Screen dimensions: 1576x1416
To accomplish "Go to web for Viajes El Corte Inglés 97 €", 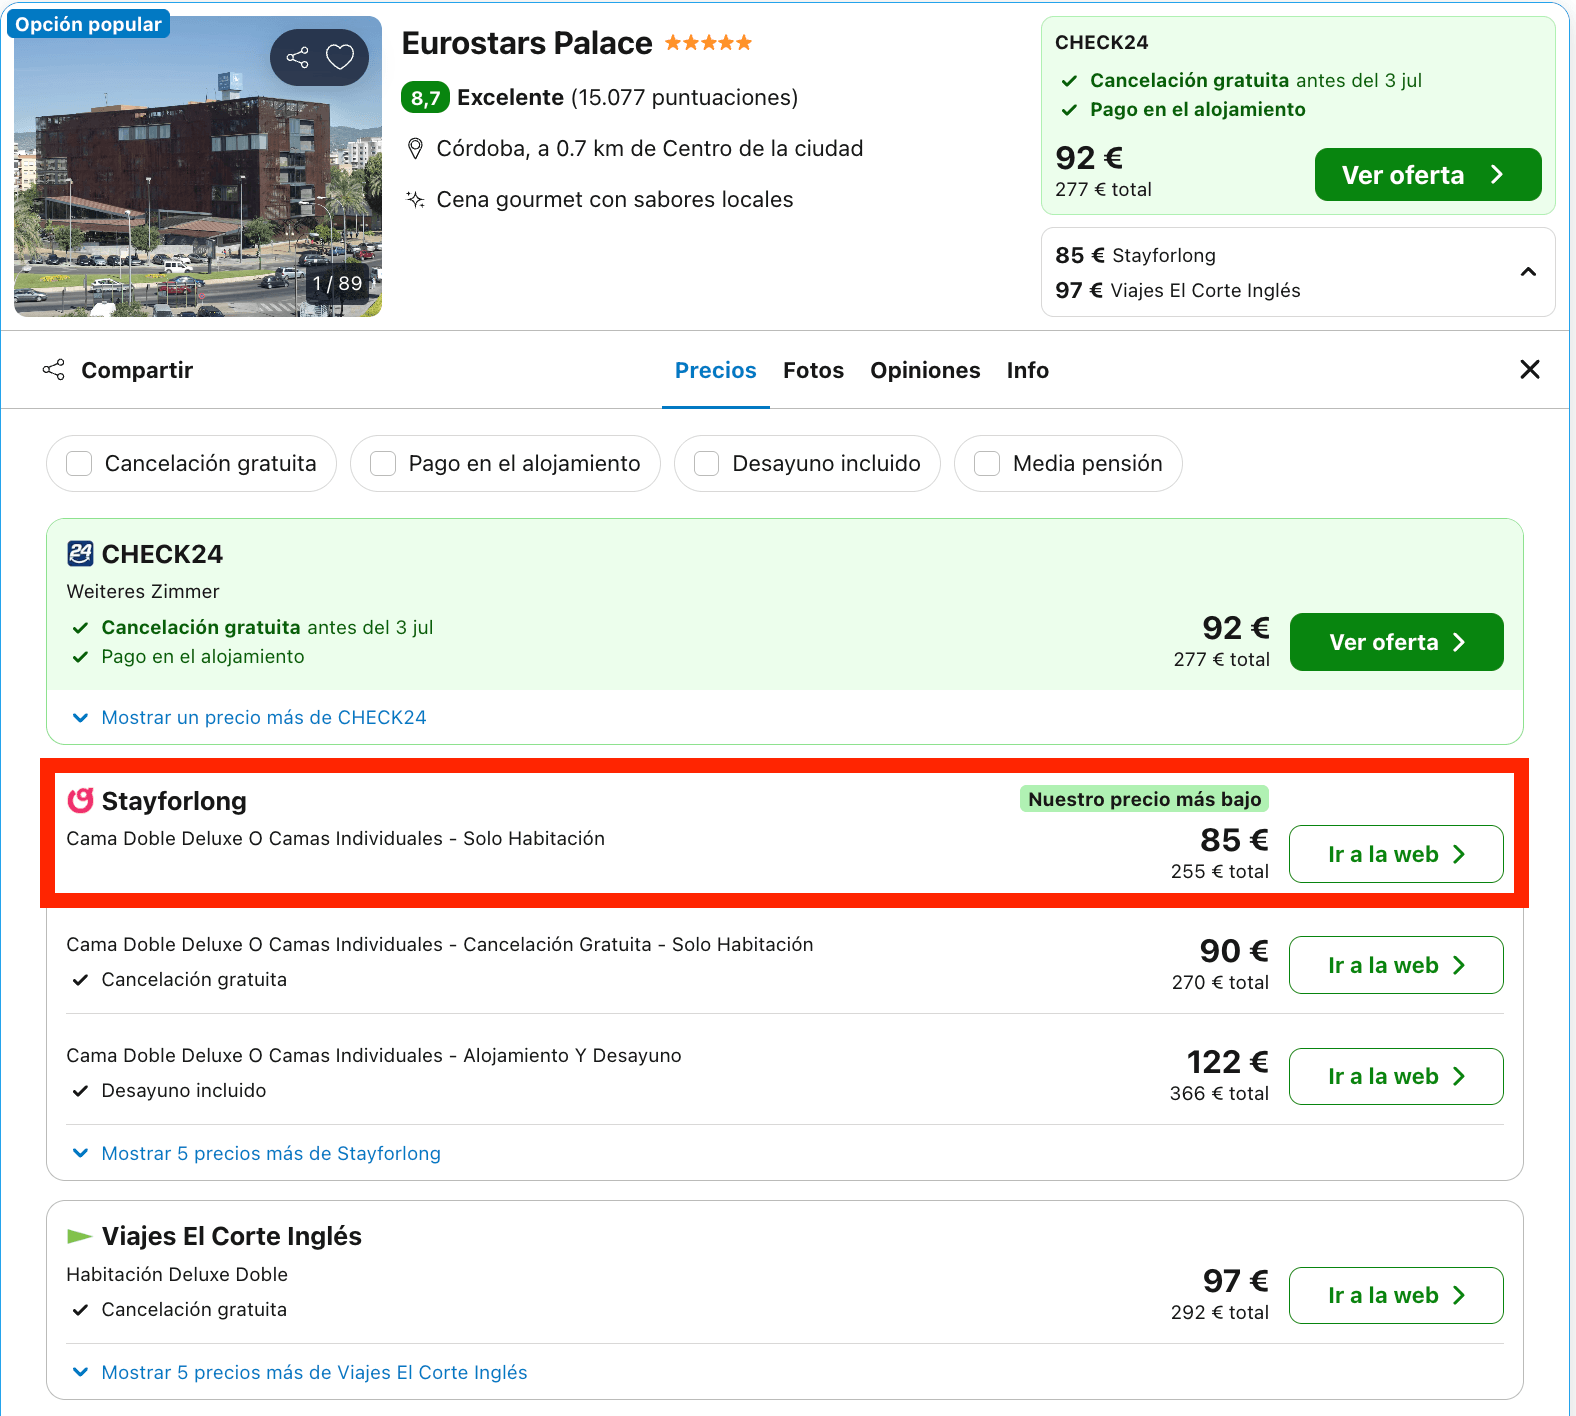I will pyautogui.click(x=1396, y=1295).
